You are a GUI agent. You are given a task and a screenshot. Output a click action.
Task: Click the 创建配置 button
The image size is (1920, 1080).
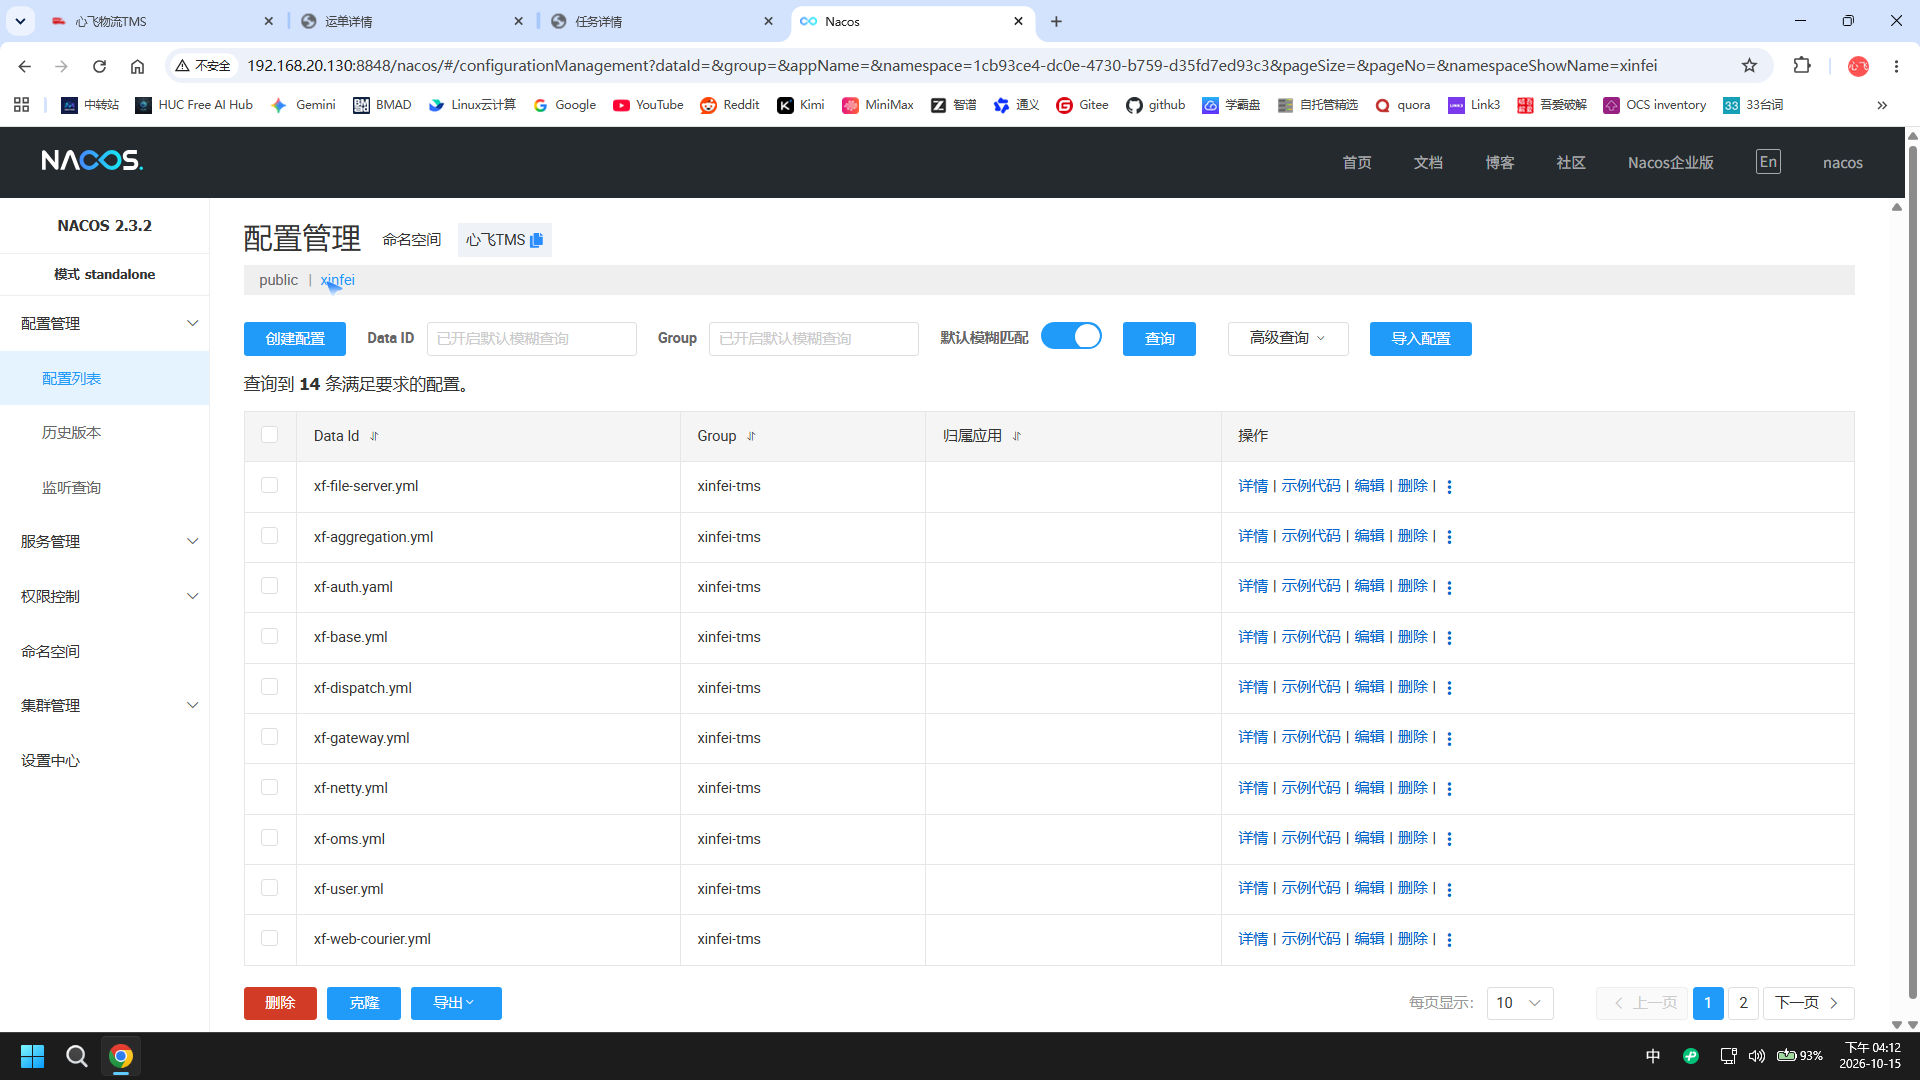pyautogui.click(x=295, y=339)
